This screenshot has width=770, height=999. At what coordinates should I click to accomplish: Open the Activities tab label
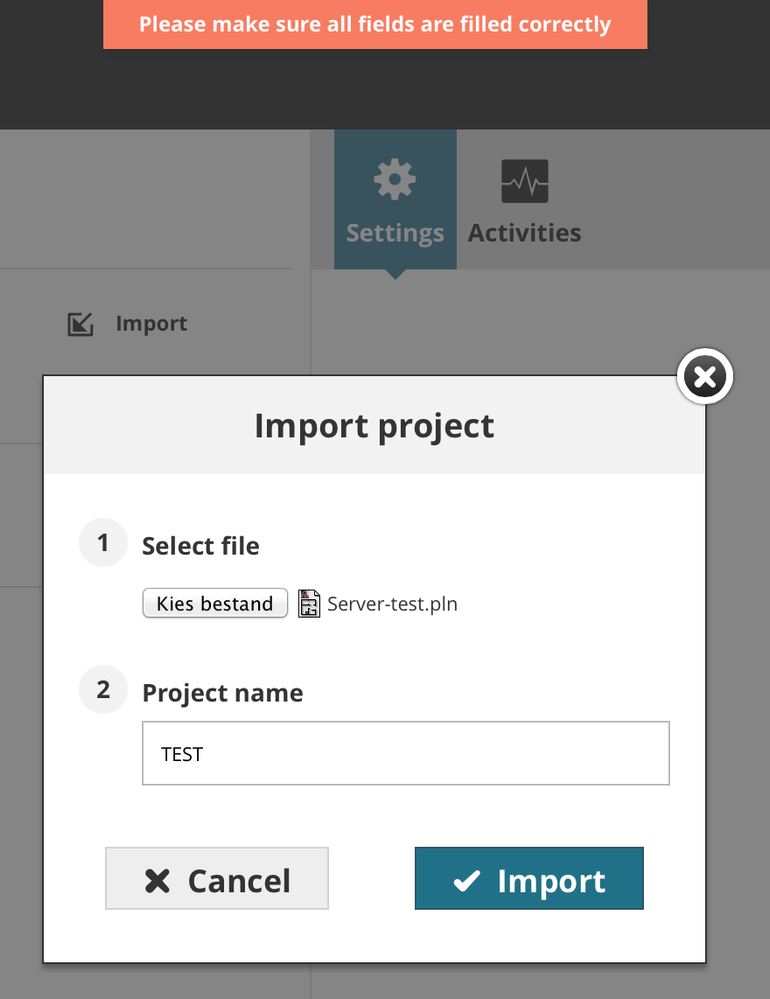[x=524, y=233]
